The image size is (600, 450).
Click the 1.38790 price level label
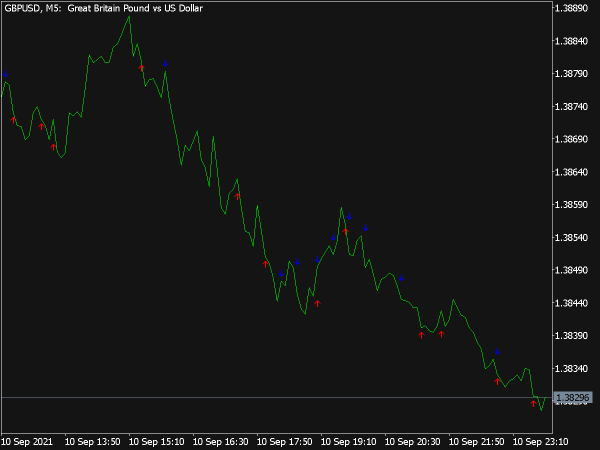tap(571, 73)
